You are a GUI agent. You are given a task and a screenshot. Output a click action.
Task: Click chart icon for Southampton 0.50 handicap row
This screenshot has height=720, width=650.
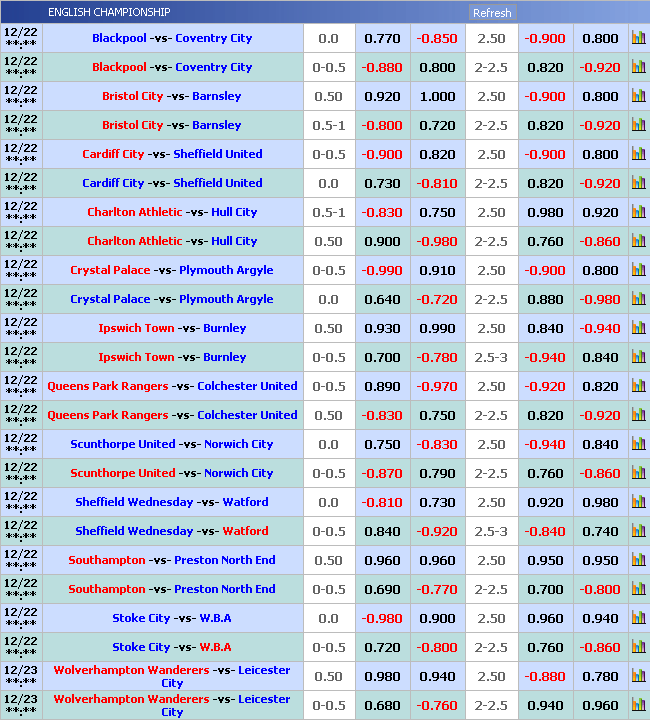tap(638, 561)
